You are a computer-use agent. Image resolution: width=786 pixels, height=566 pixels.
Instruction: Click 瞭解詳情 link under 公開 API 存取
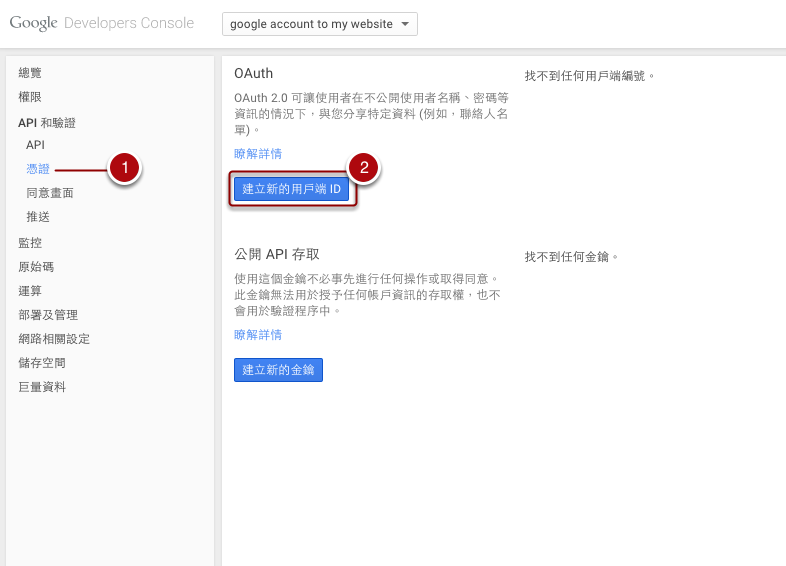click(258, 335)
